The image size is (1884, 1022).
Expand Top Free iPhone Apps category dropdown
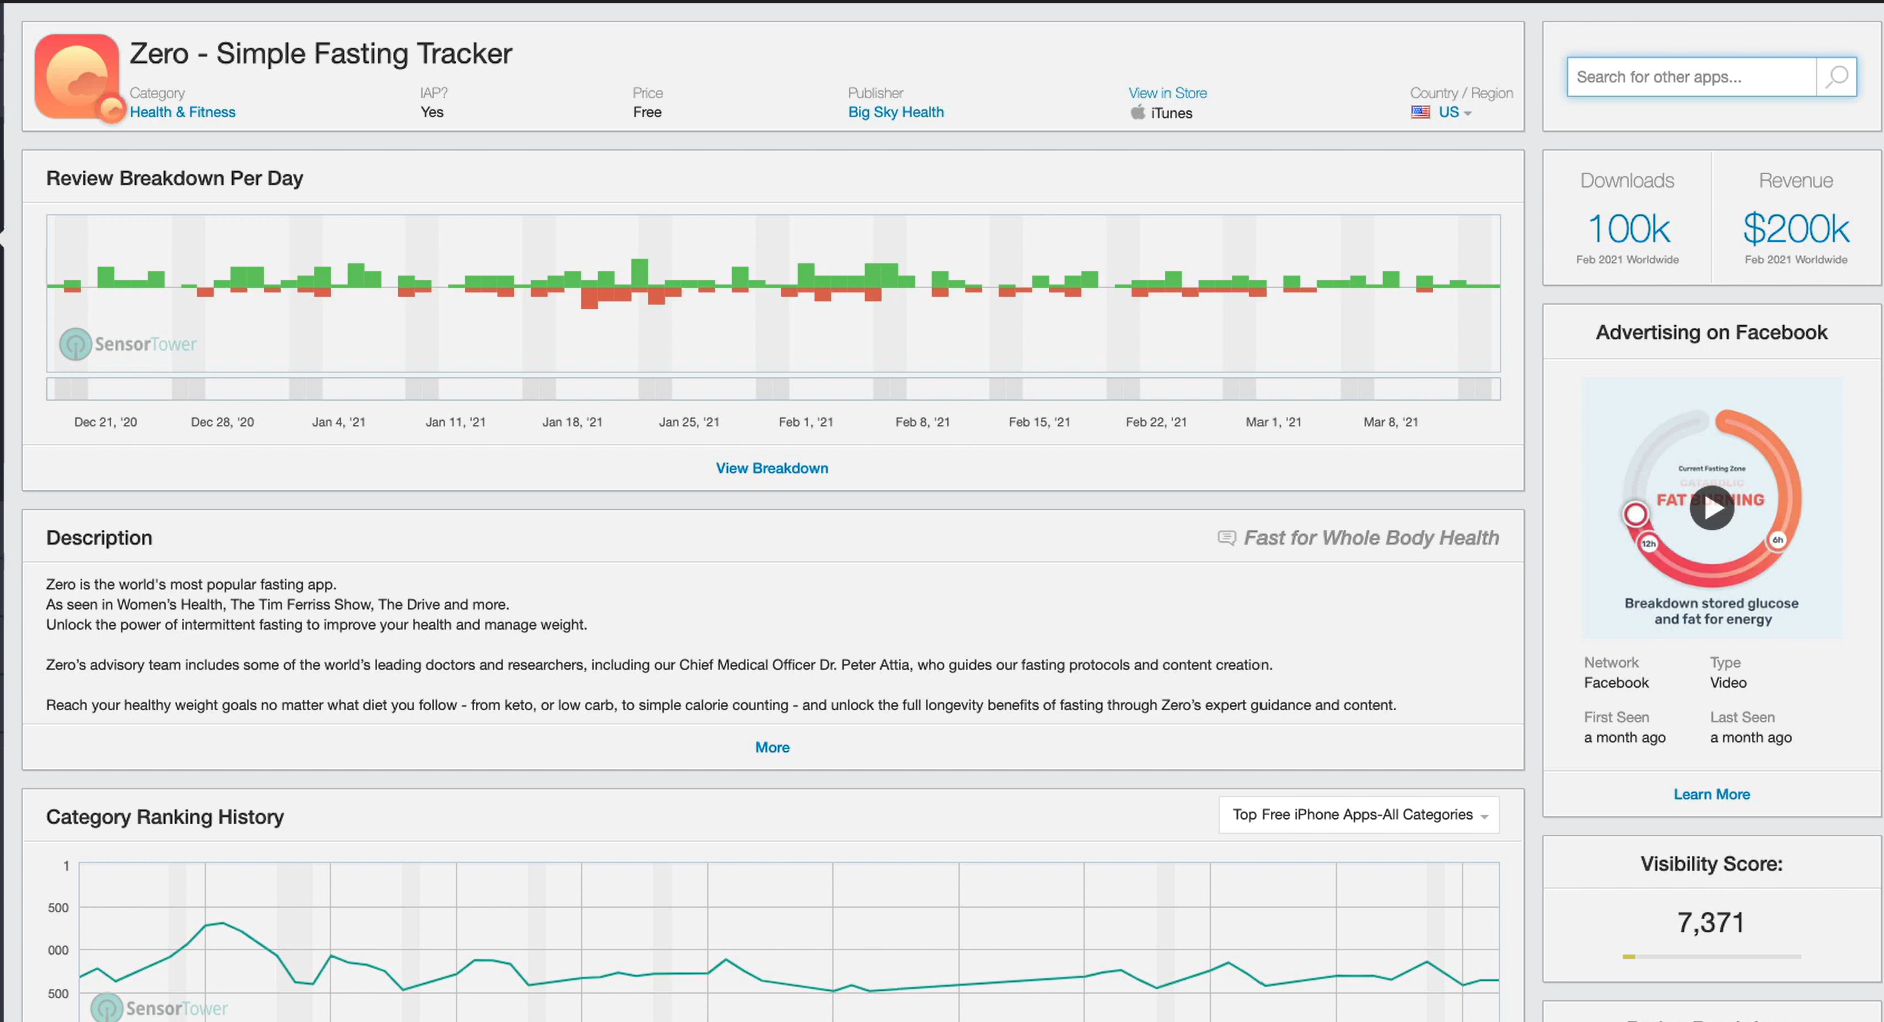1358,815
